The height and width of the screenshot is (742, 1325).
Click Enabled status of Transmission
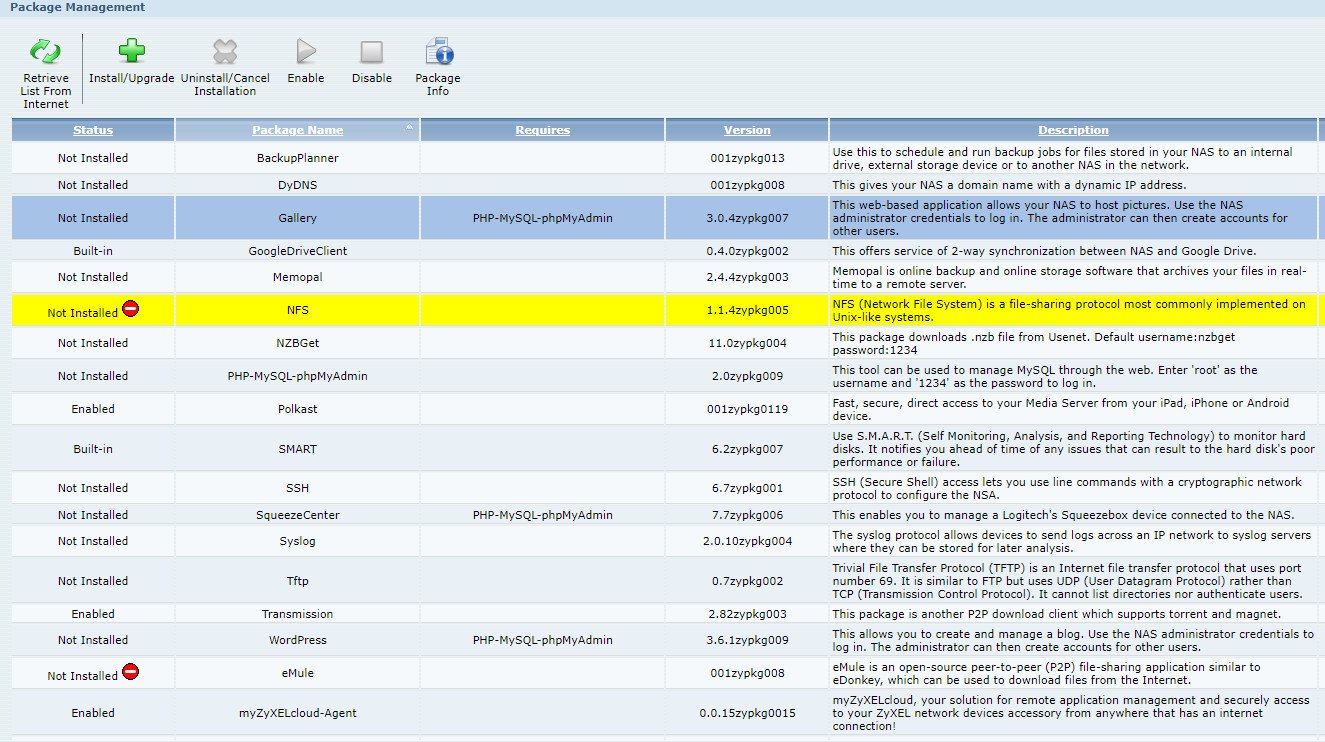coord(93,614)
